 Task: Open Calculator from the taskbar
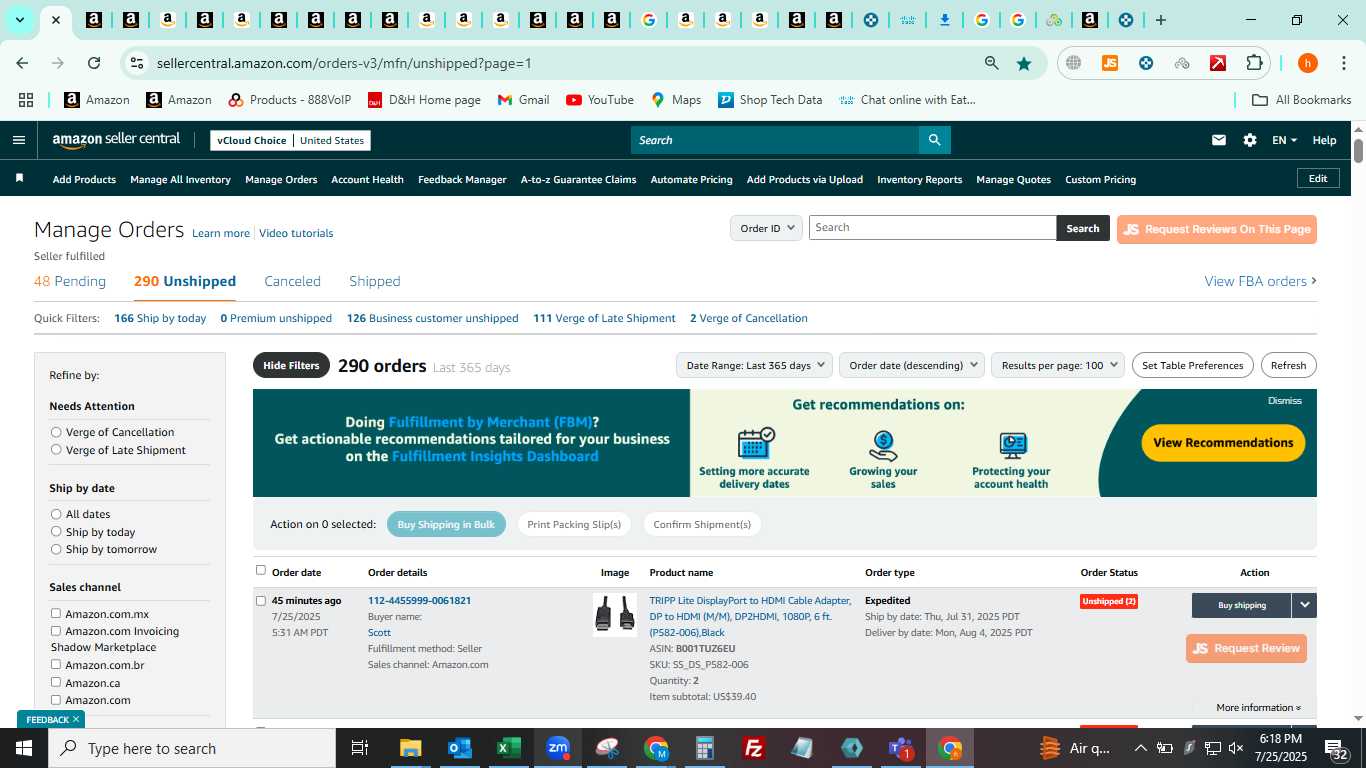tap(705, 748)
